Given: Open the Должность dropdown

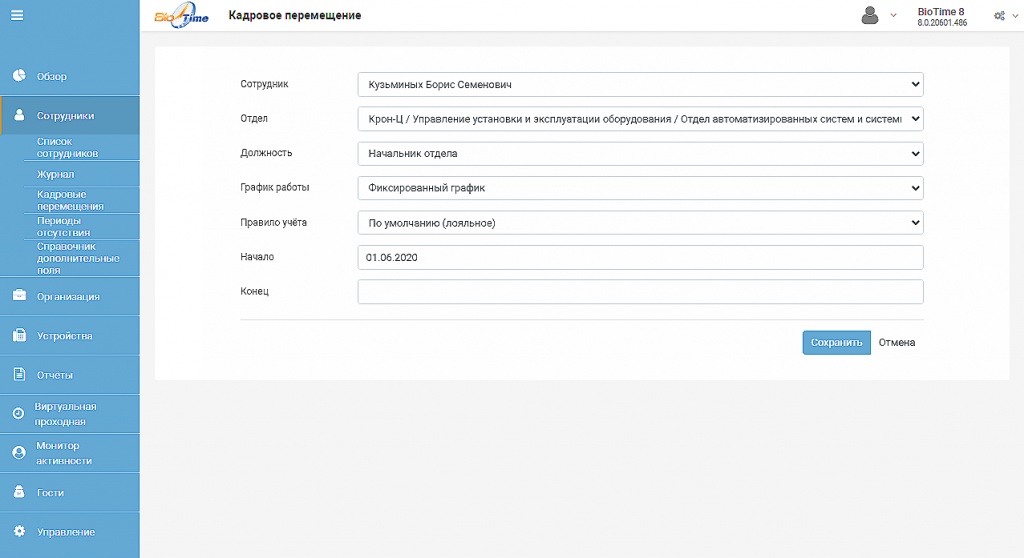Looking at the screenshot, I should pyautogui.click(x=641, y=154).
